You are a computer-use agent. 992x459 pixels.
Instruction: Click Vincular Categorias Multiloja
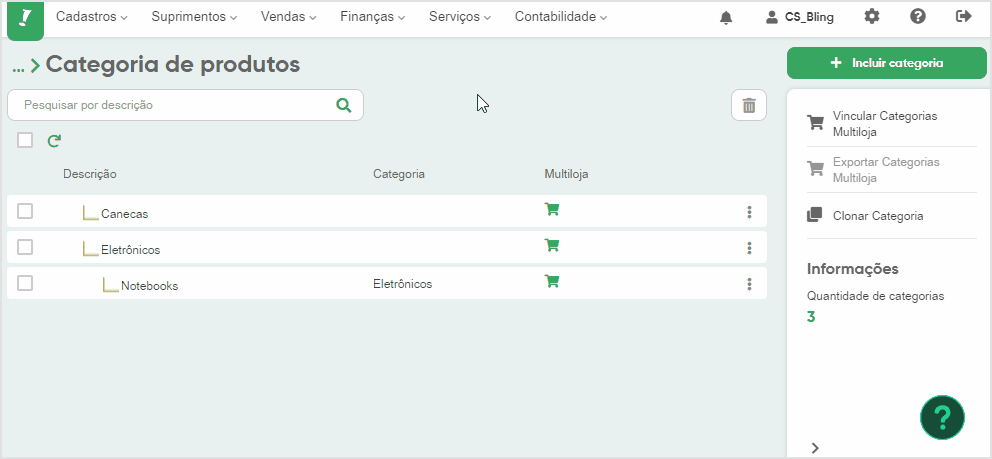point(885,124)
